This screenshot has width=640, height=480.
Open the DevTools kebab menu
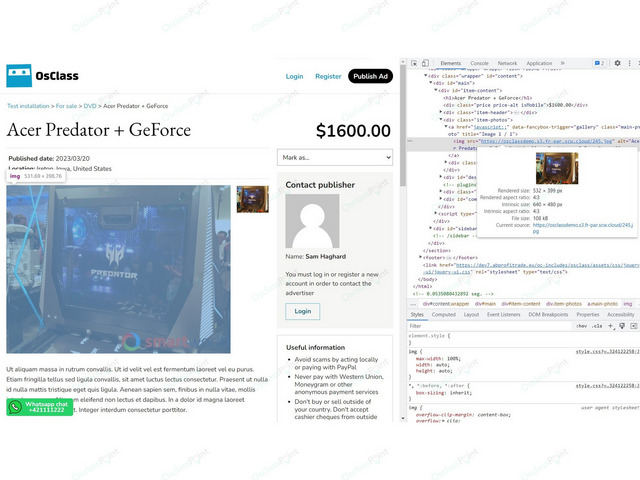tap(629, 63)
